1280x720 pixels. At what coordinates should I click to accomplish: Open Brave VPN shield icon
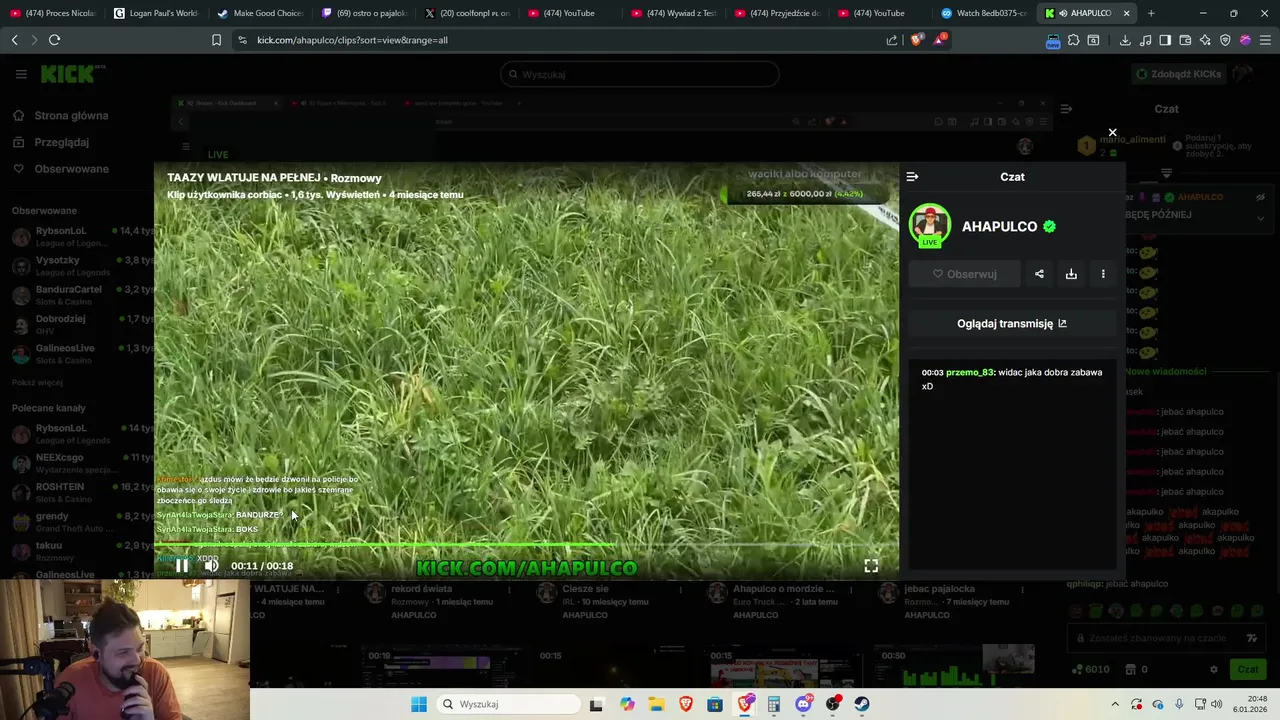(1225, 40)
